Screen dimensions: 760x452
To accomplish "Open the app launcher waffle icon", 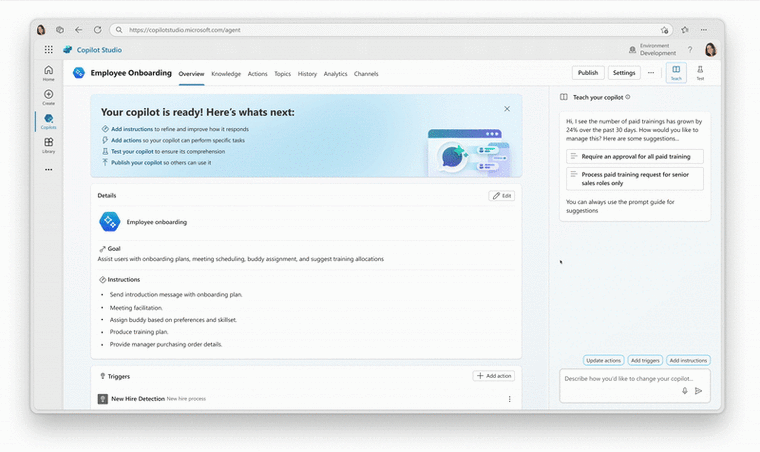I will [x=48, y=49].
